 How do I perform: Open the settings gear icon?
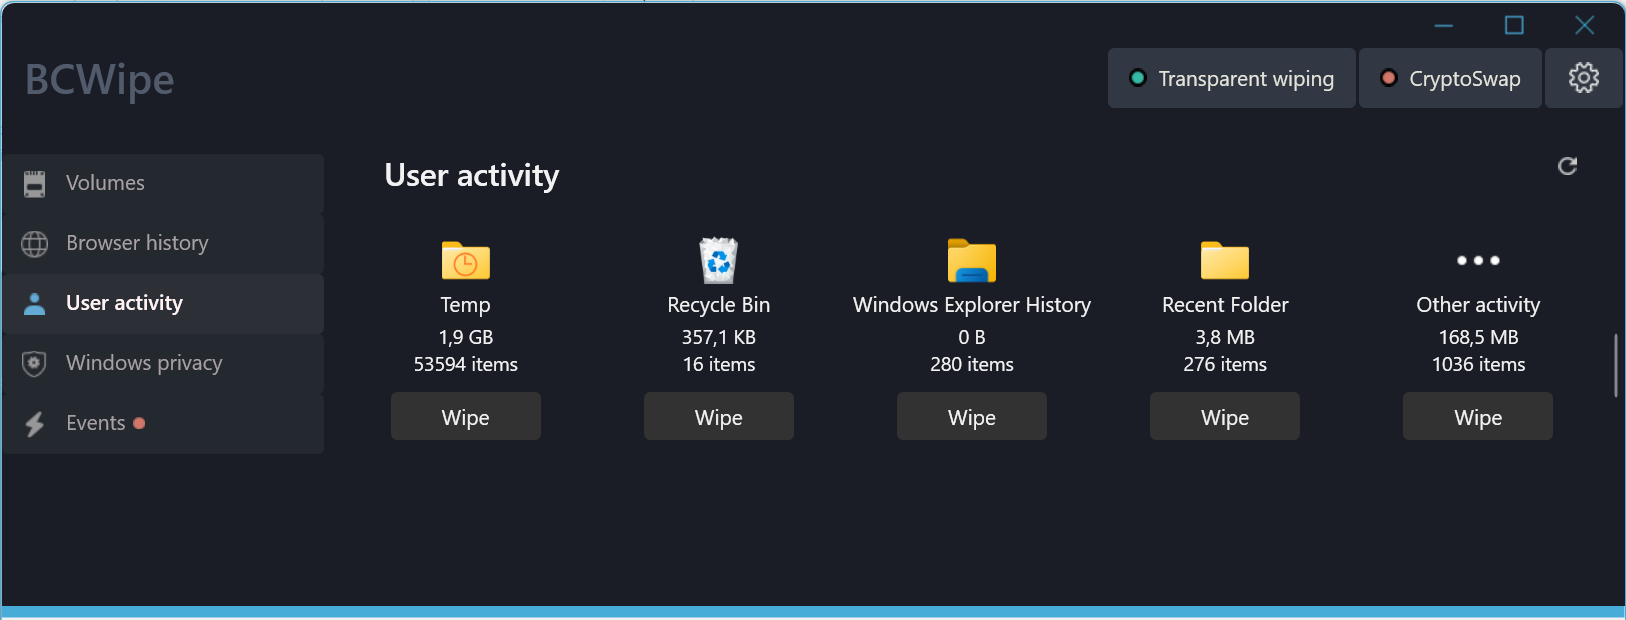coord(1583,78)
